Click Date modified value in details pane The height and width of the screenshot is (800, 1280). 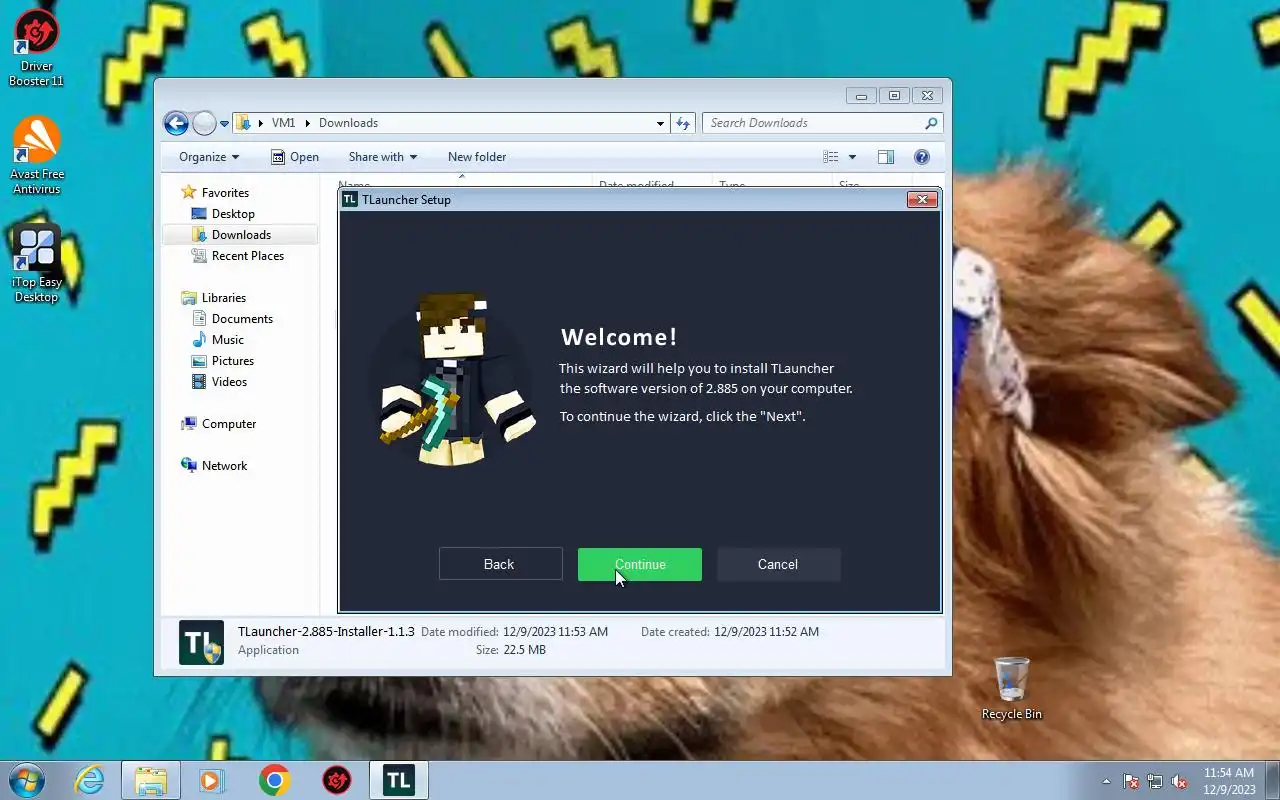tap(555, 632)
